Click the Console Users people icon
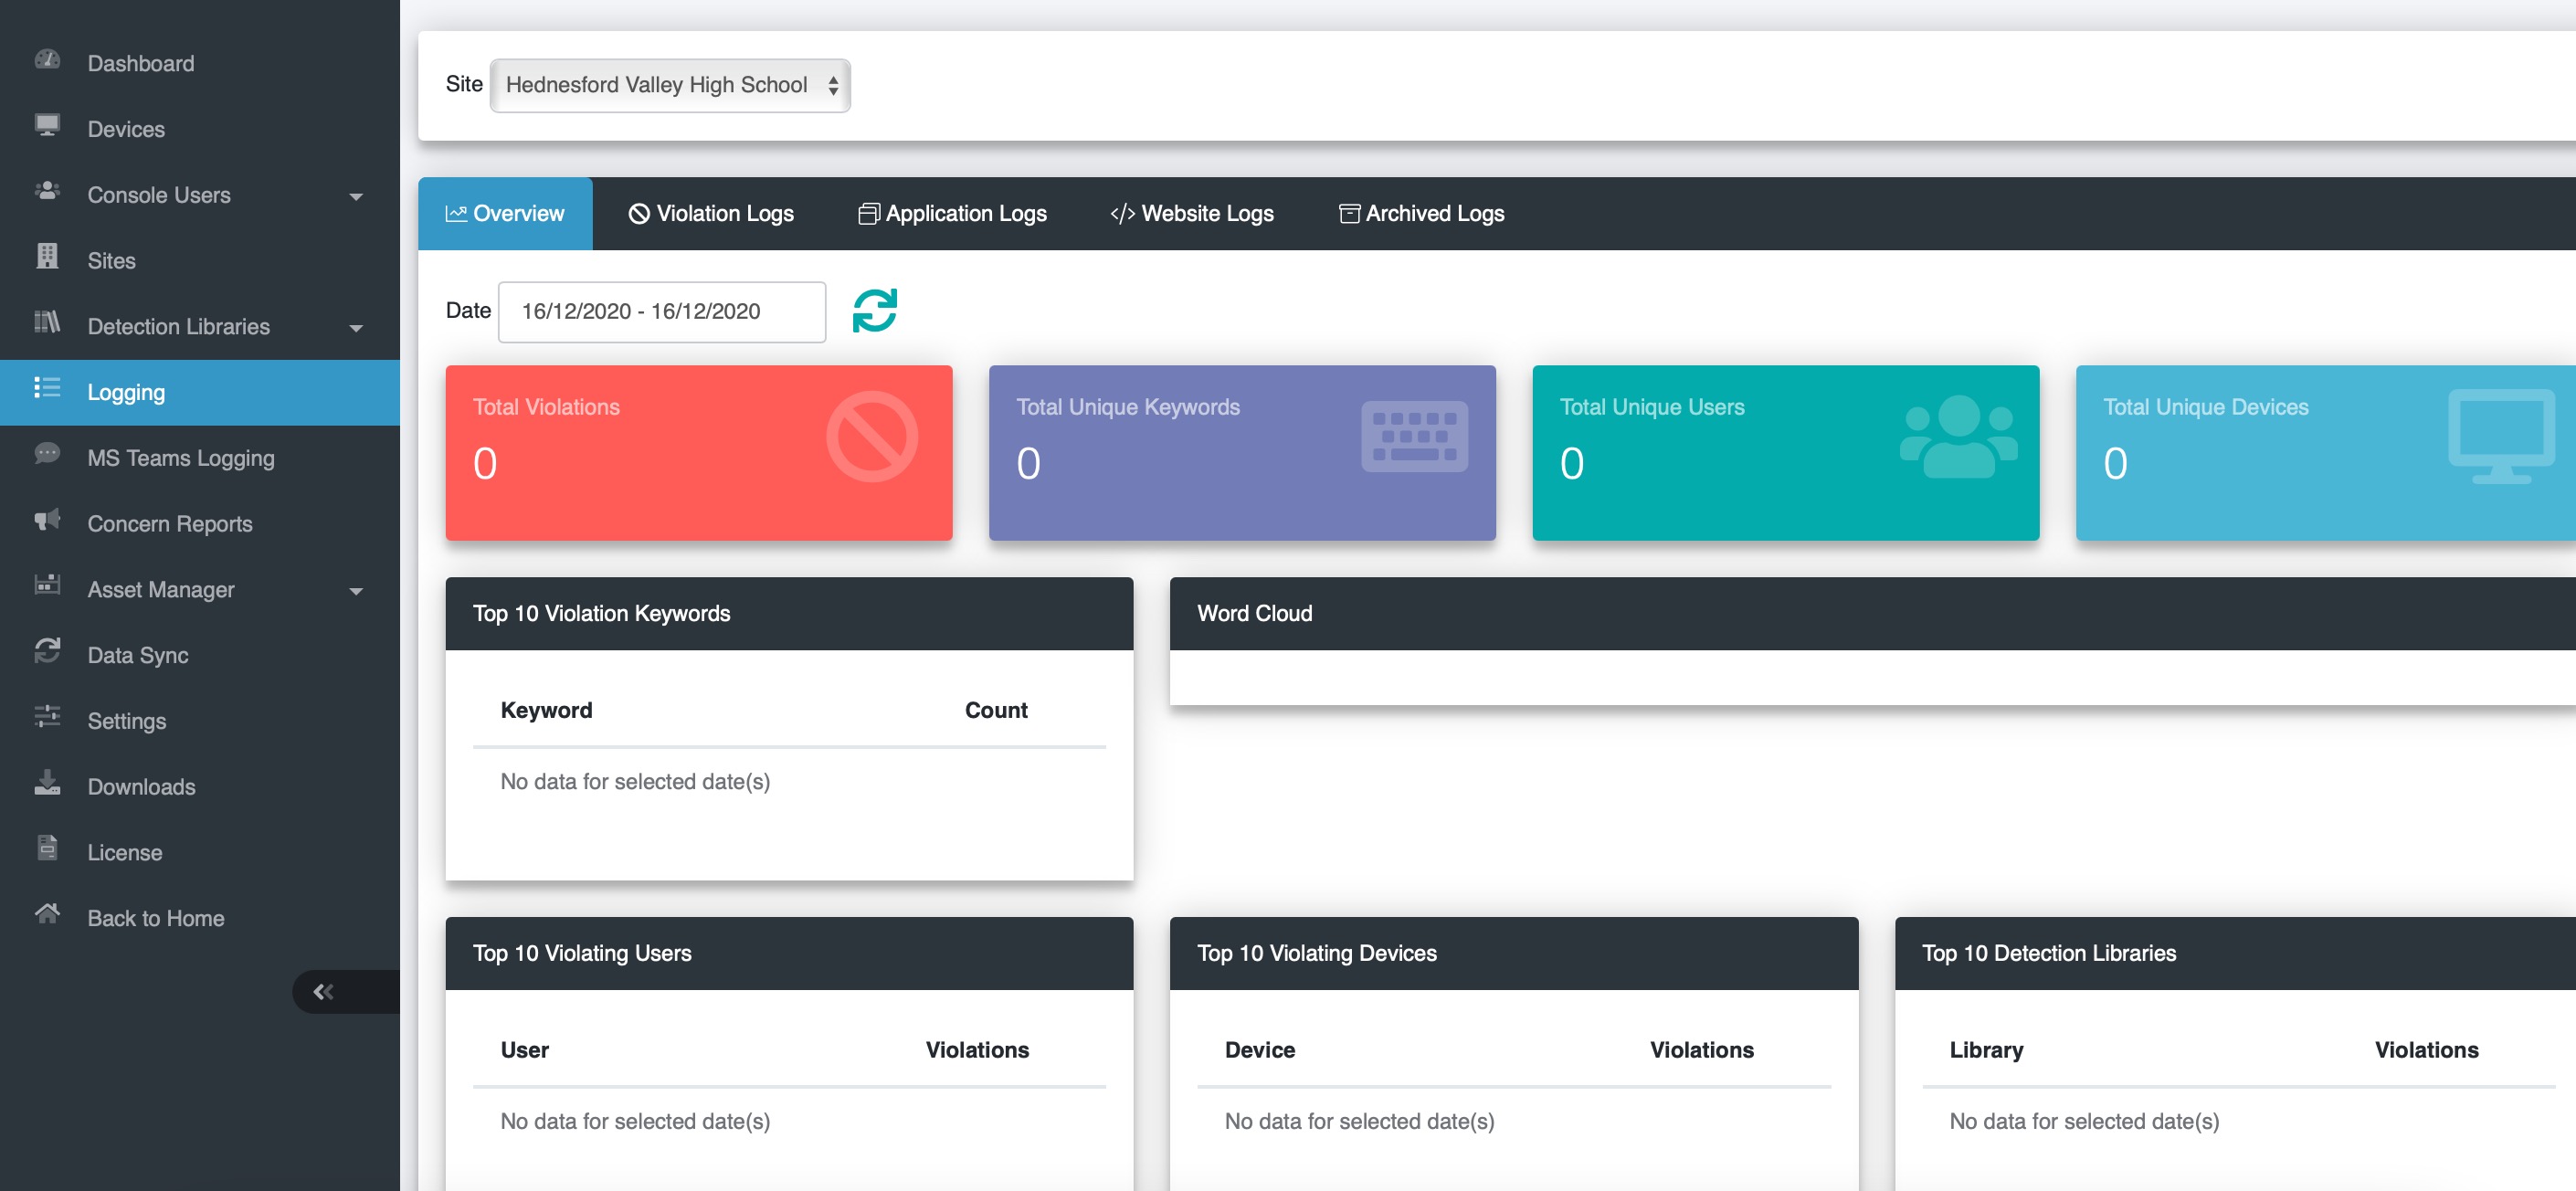The width and height of the screenshot is (2576, 1191). click(x=47, y=191)
